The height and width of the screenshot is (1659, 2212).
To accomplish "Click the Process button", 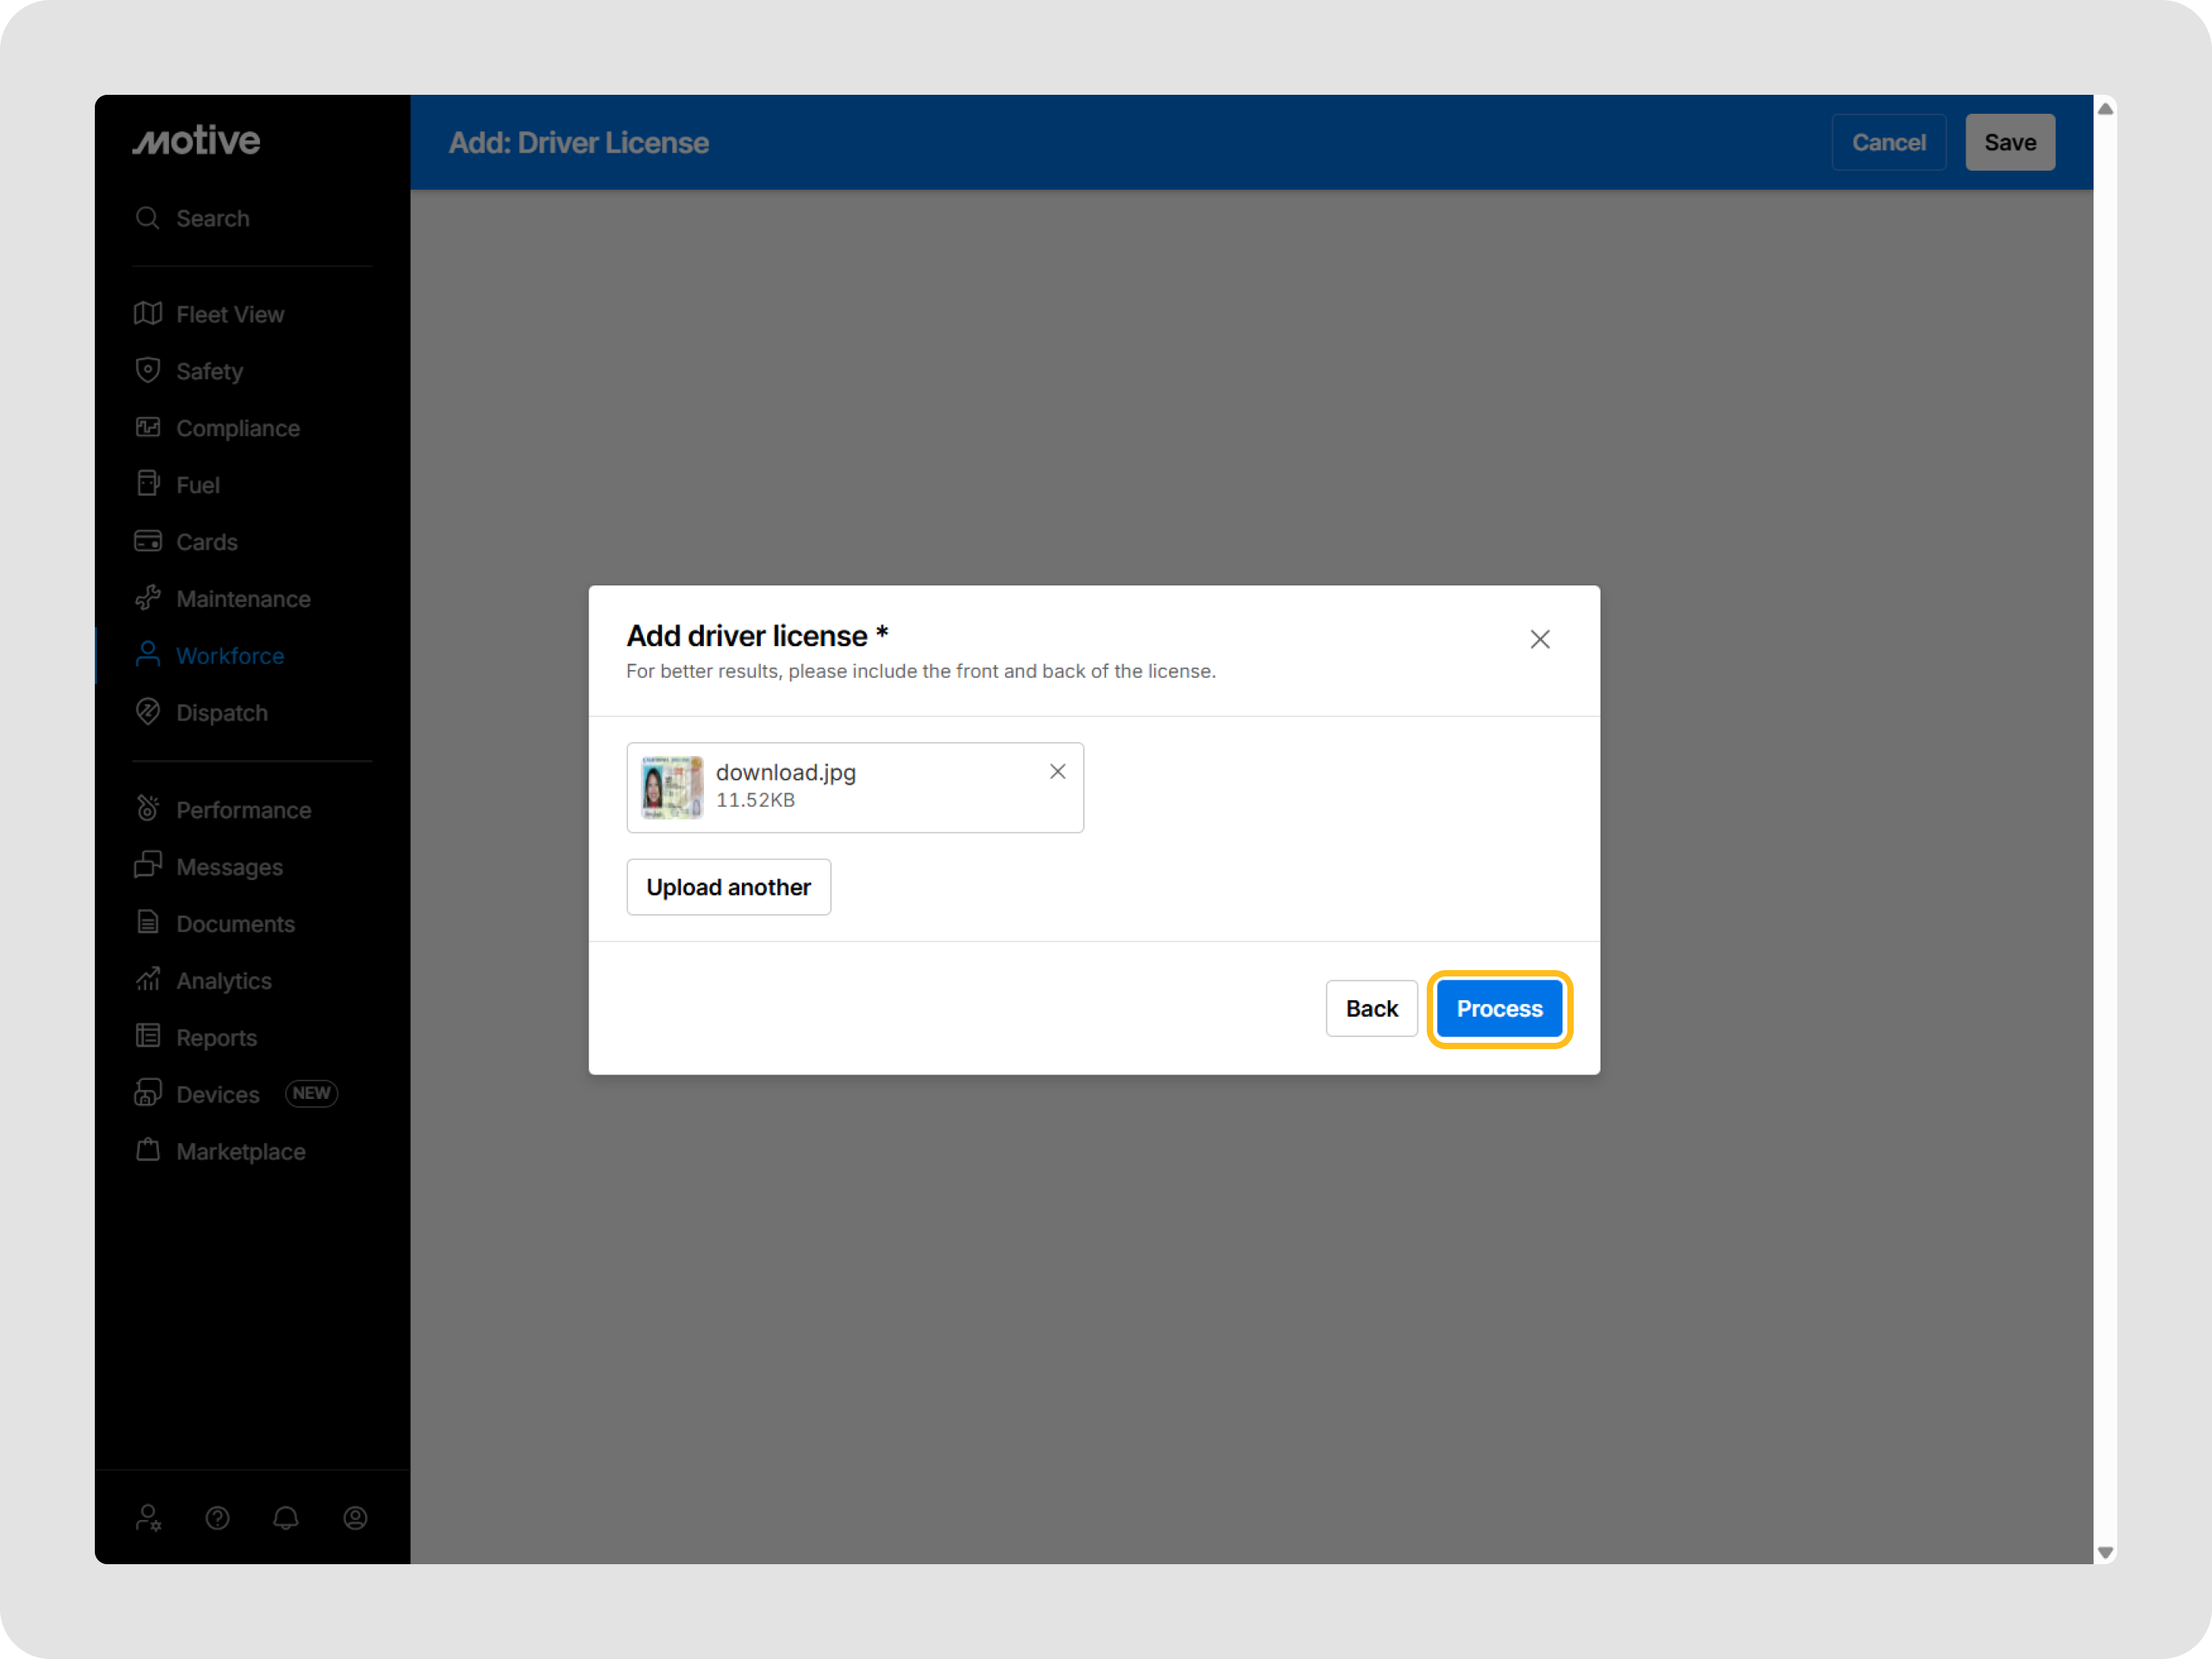I will (x=1499, y=1008).
